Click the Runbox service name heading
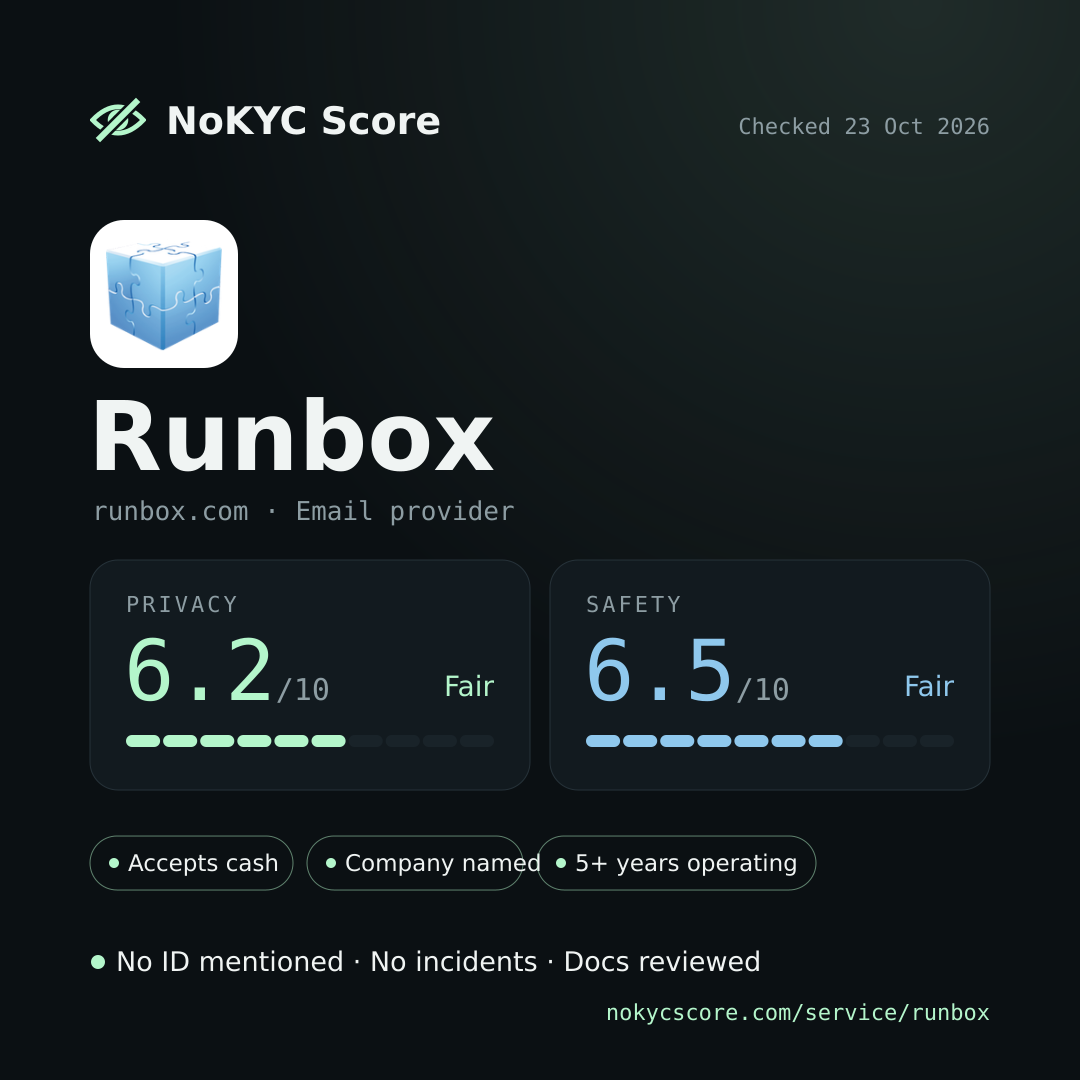 click(x=293, y=437)
